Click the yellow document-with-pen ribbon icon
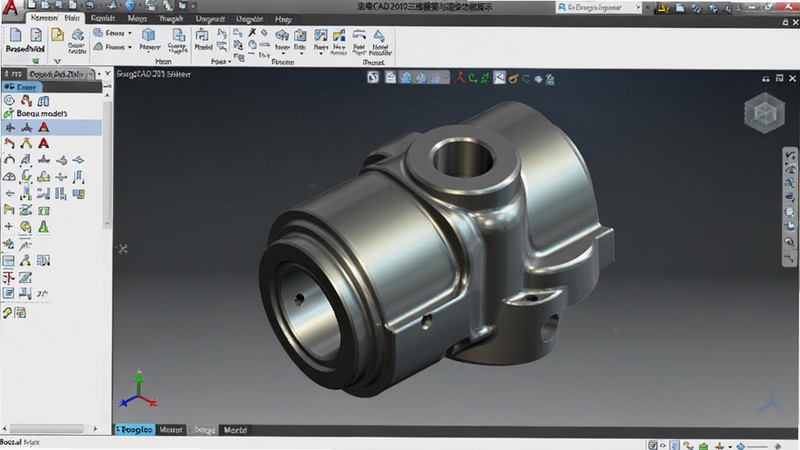Image resolution: width=800 pixels, height=450 pixels. [57, 35]
